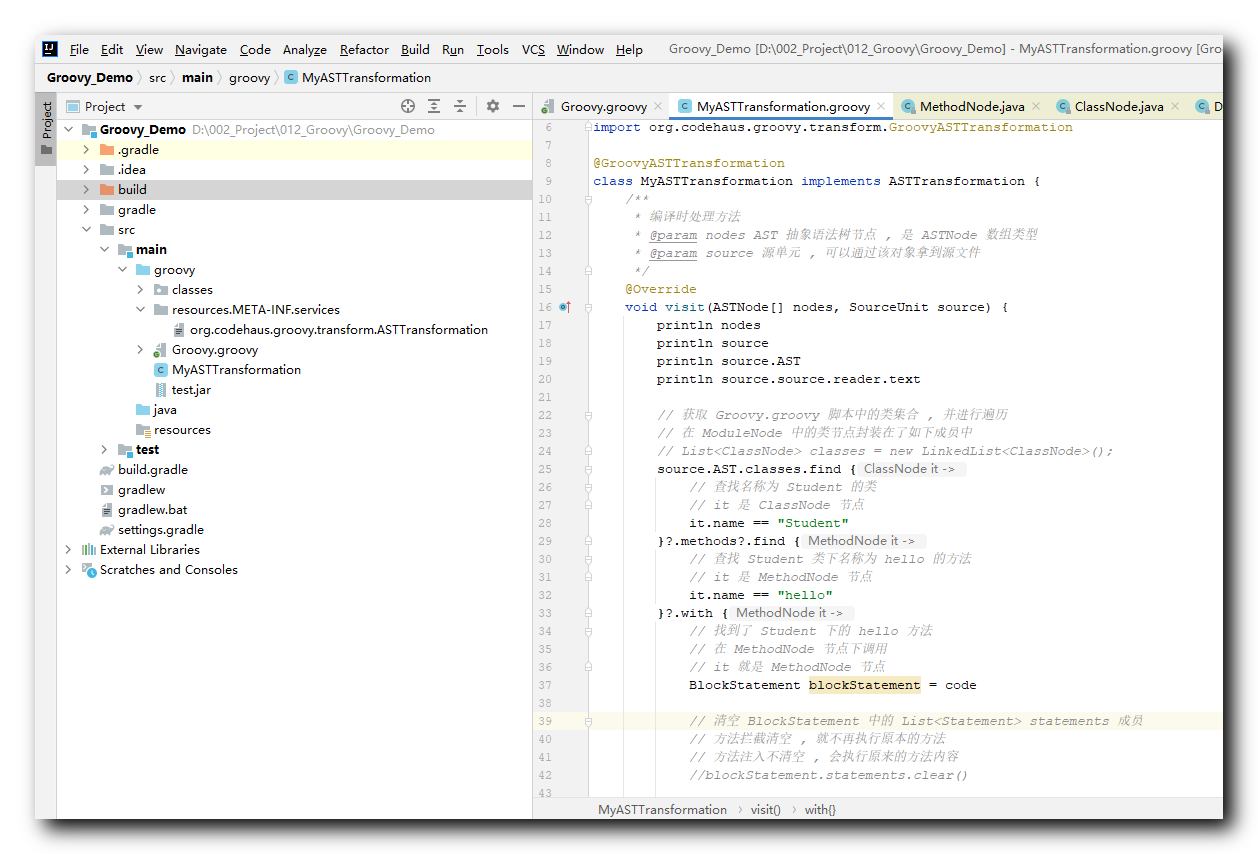Click main in navigation breadcrumb

(197, 77)
